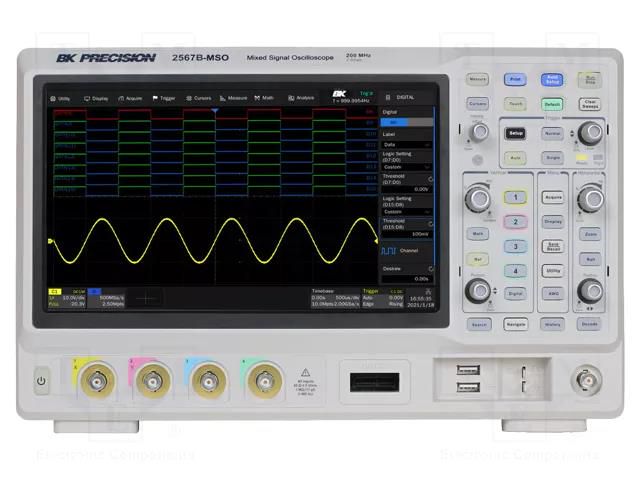
Task: Push the vertical scale knob
Action: coord(478,198)
